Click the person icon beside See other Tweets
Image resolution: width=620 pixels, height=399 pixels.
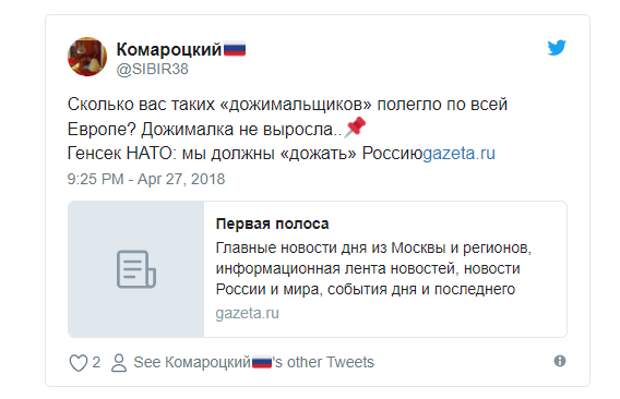point(119,363)
